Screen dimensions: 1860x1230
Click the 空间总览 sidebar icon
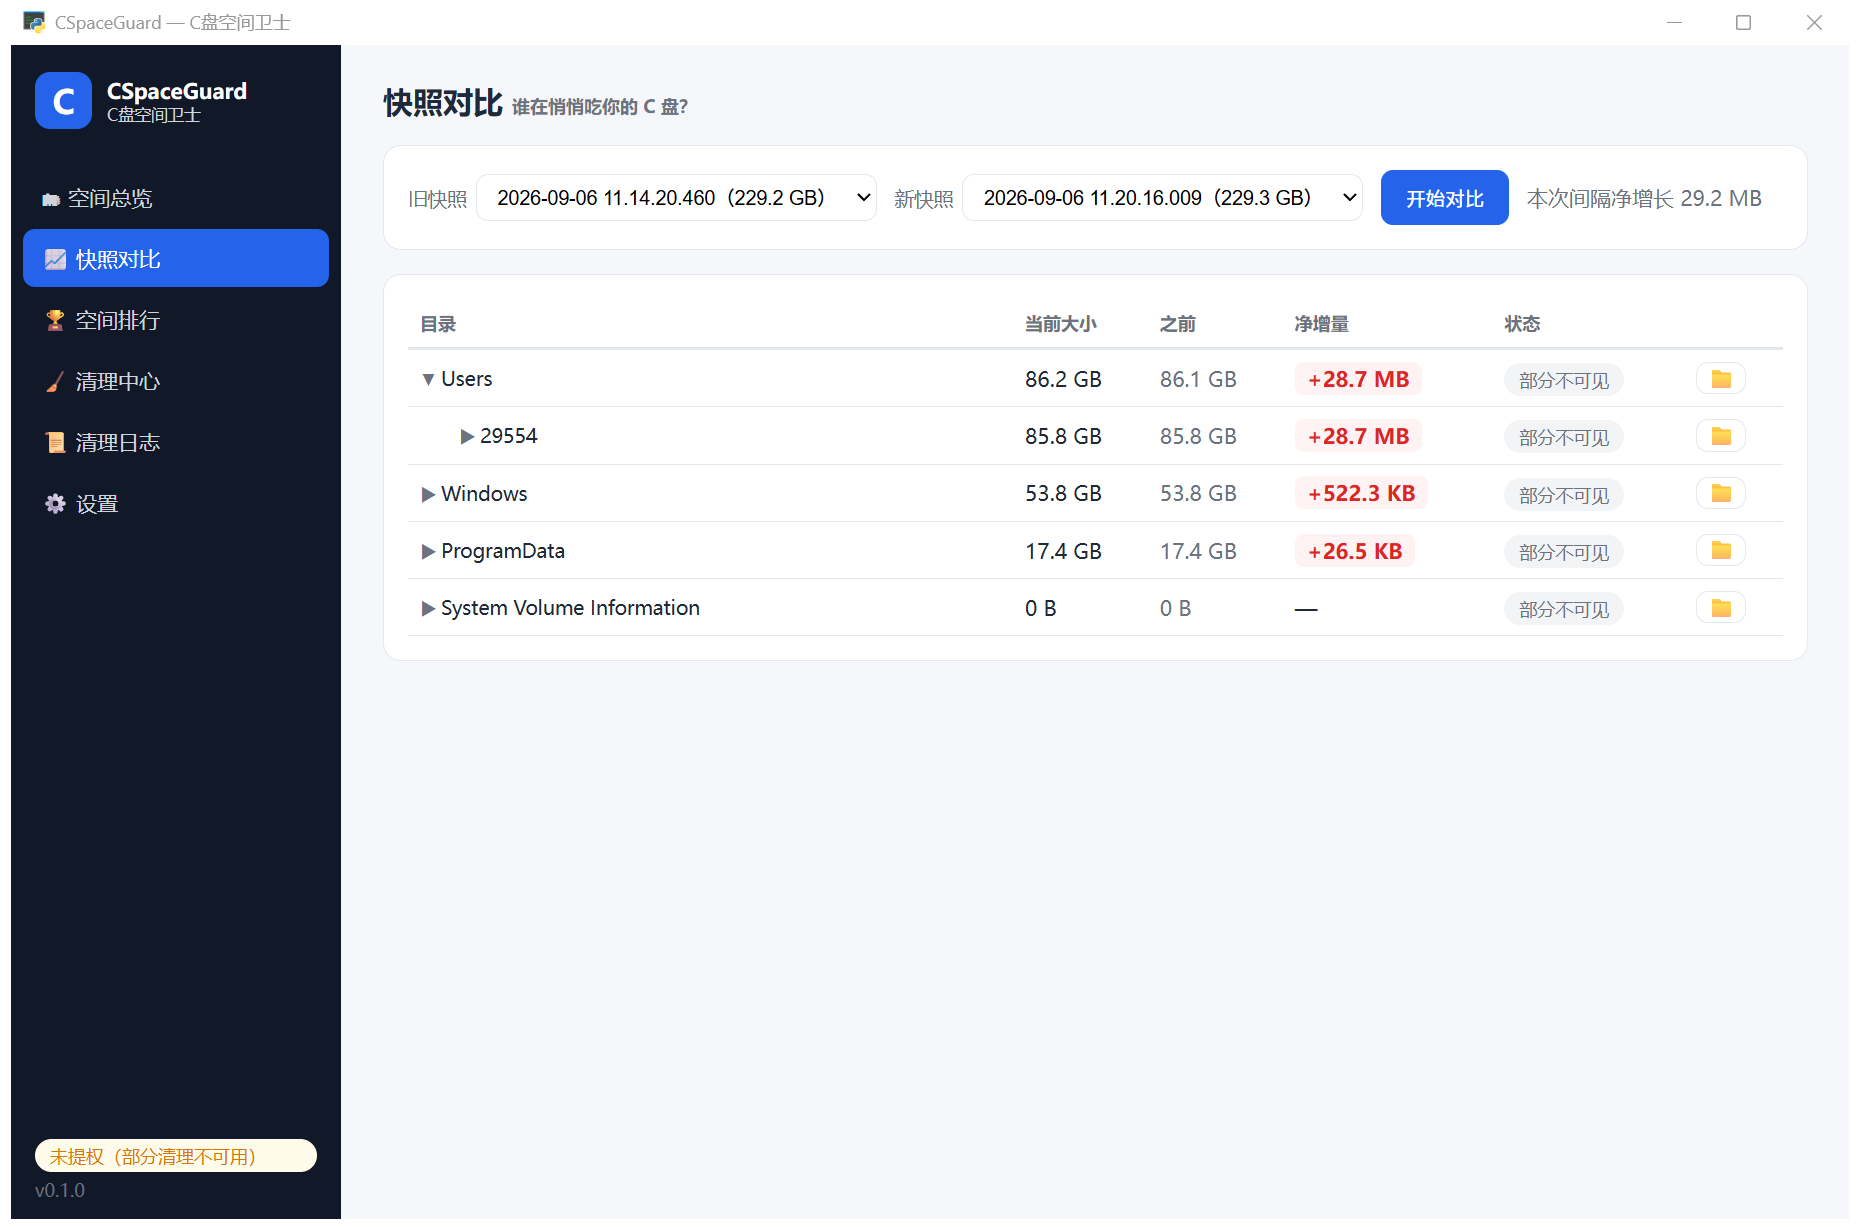[x=51, y=199]
